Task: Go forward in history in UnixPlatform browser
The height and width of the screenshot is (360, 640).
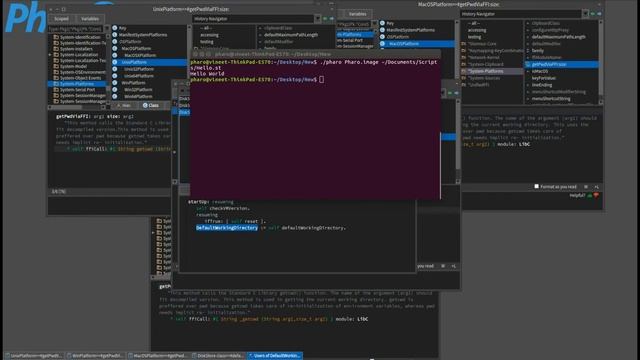Action: click(x=331, y=19)
